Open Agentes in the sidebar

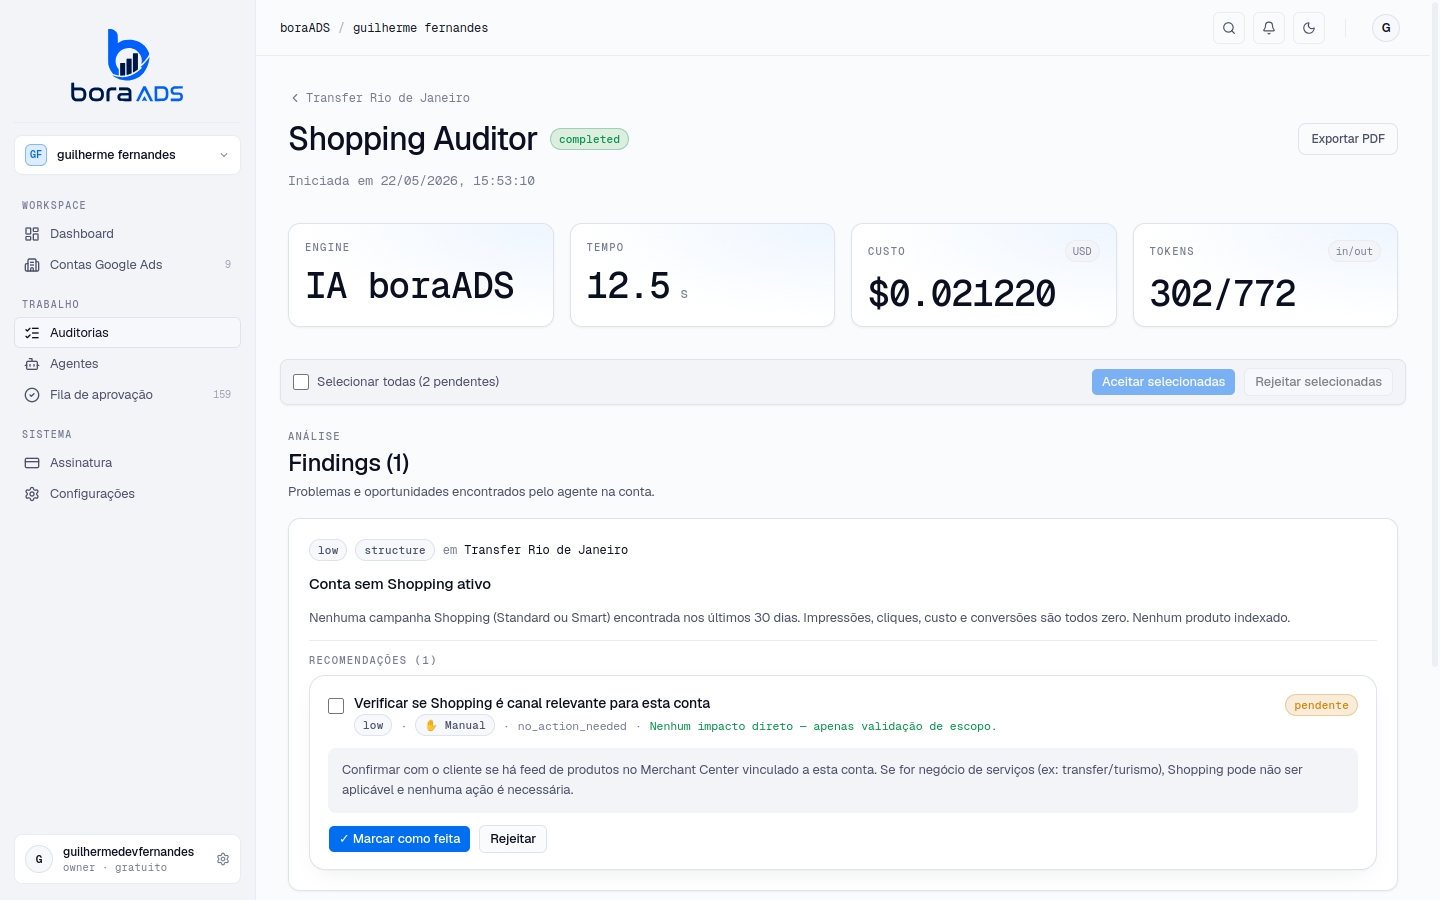click(x=127, y=364)
